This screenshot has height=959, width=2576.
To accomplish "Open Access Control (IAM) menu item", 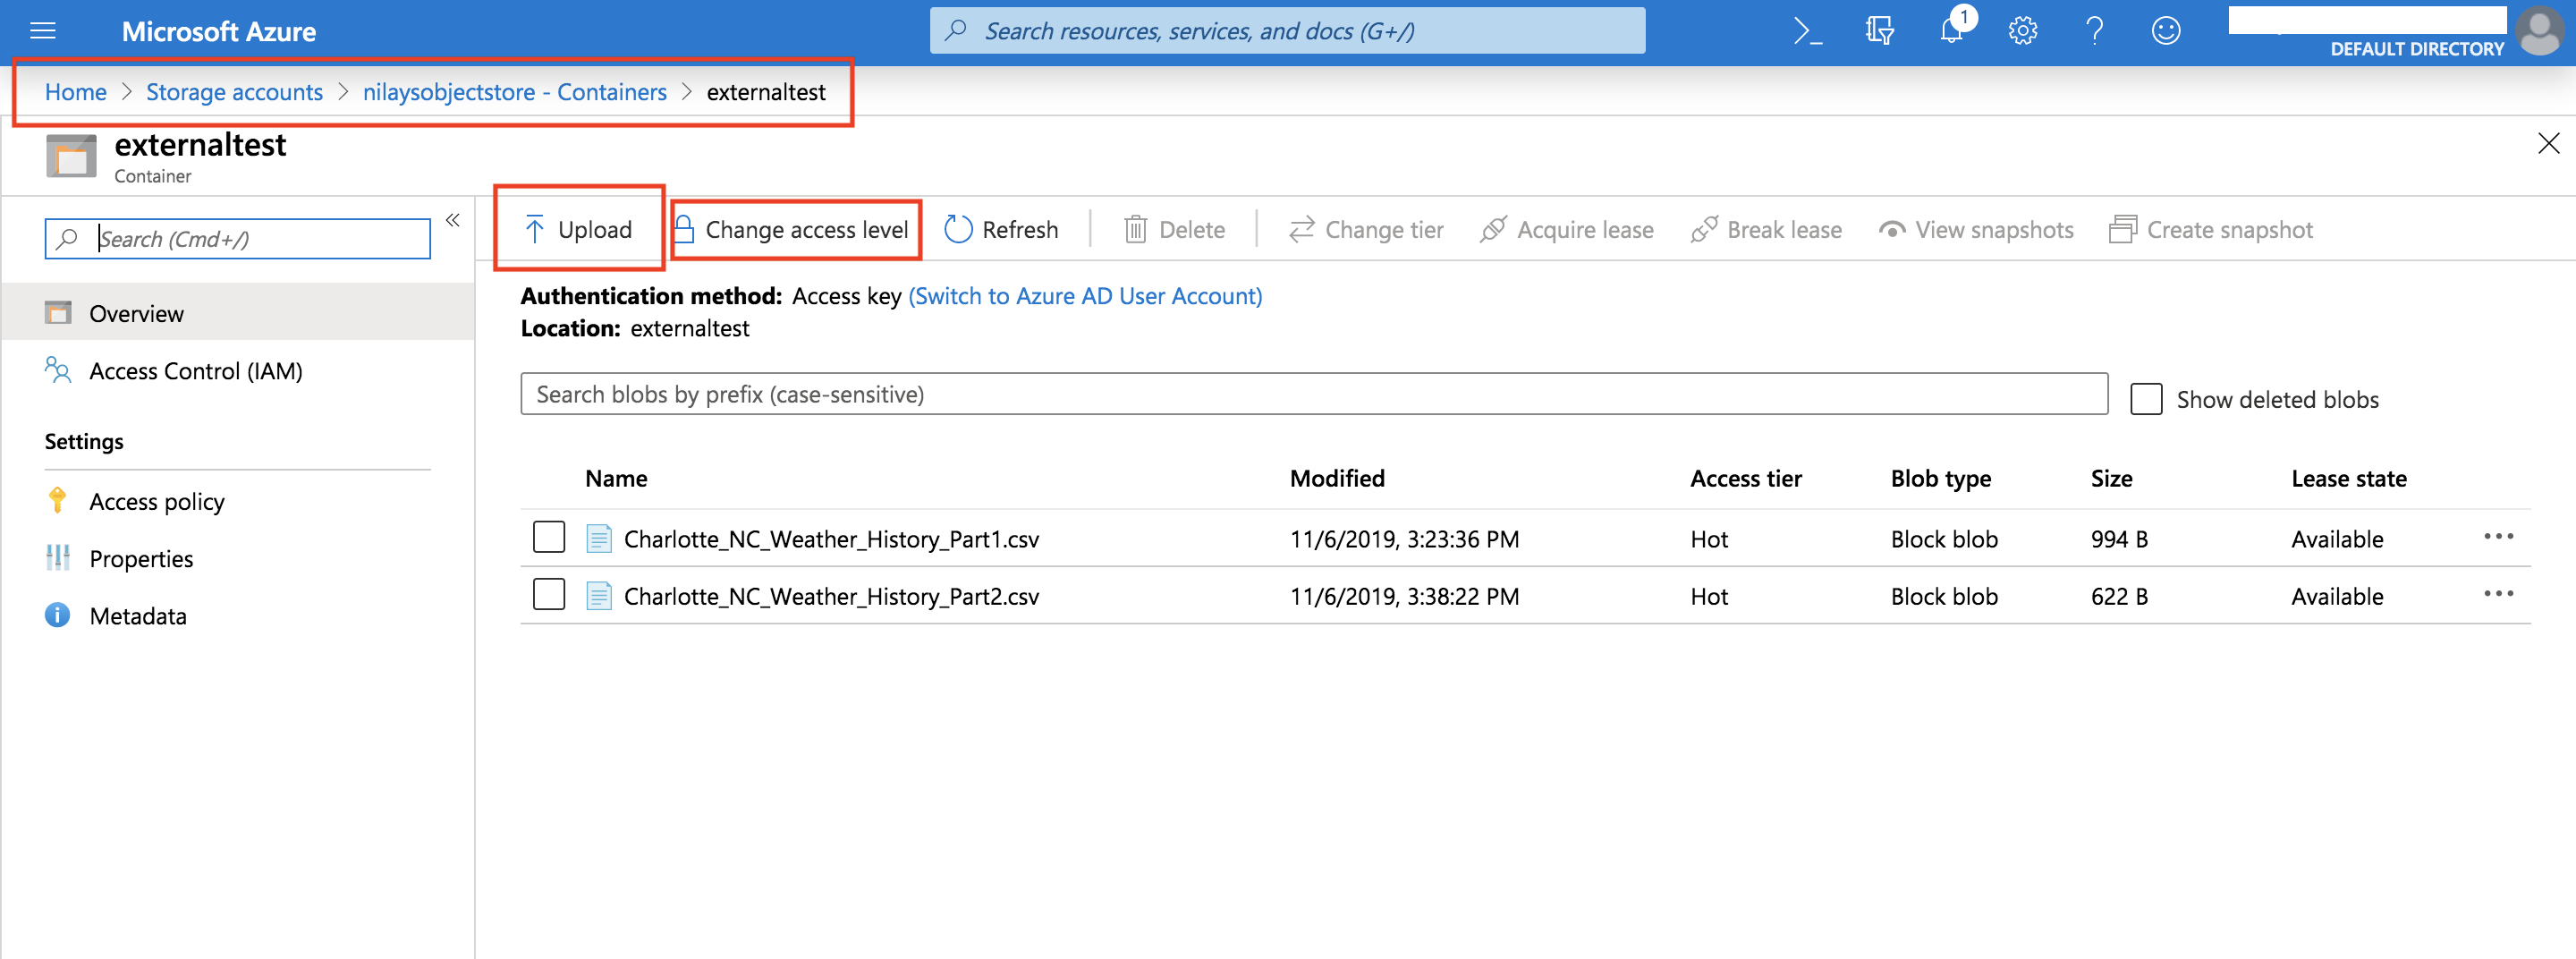I will click(x=195, y=371).
